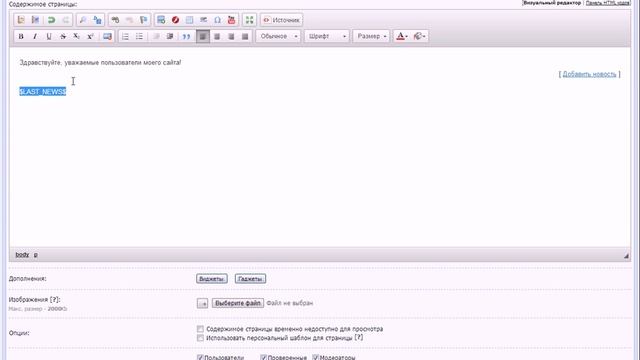Toggle the Модераторы checkbox

(x=316, y=358)
